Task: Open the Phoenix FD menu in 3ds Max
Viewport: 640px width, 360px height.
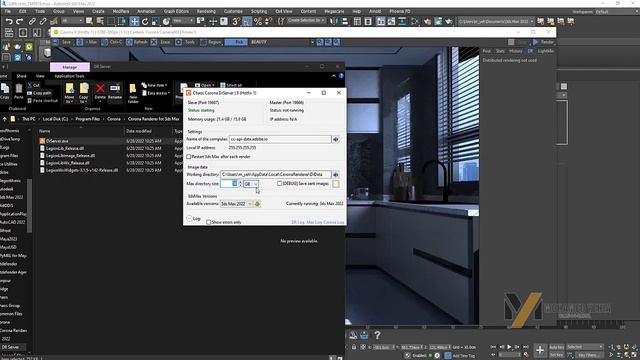Action: click(400, 11)
